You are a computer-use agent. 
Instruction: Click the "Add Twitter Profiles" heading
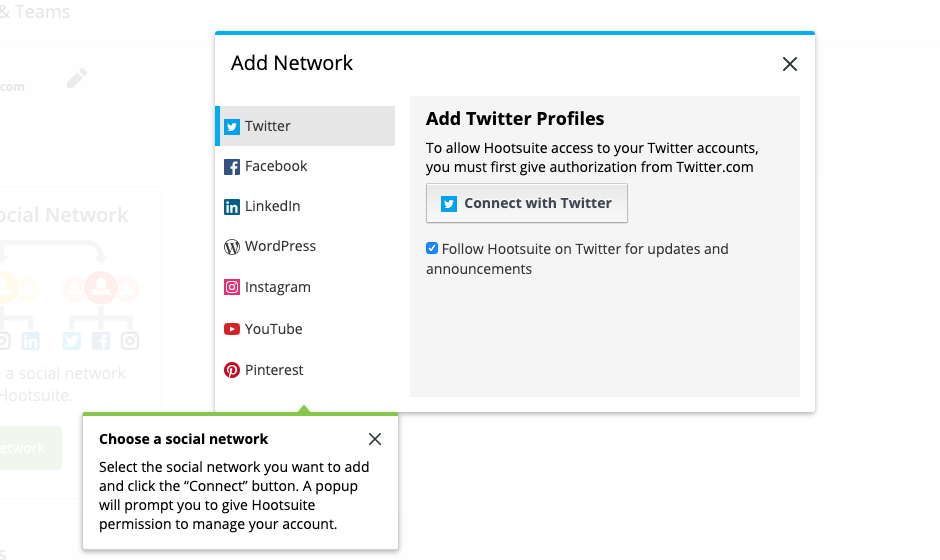515,119
